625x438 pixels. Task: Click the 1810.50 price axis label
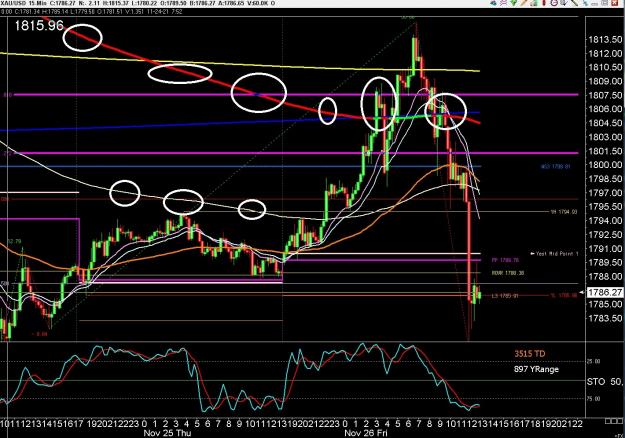coord(605,67)
